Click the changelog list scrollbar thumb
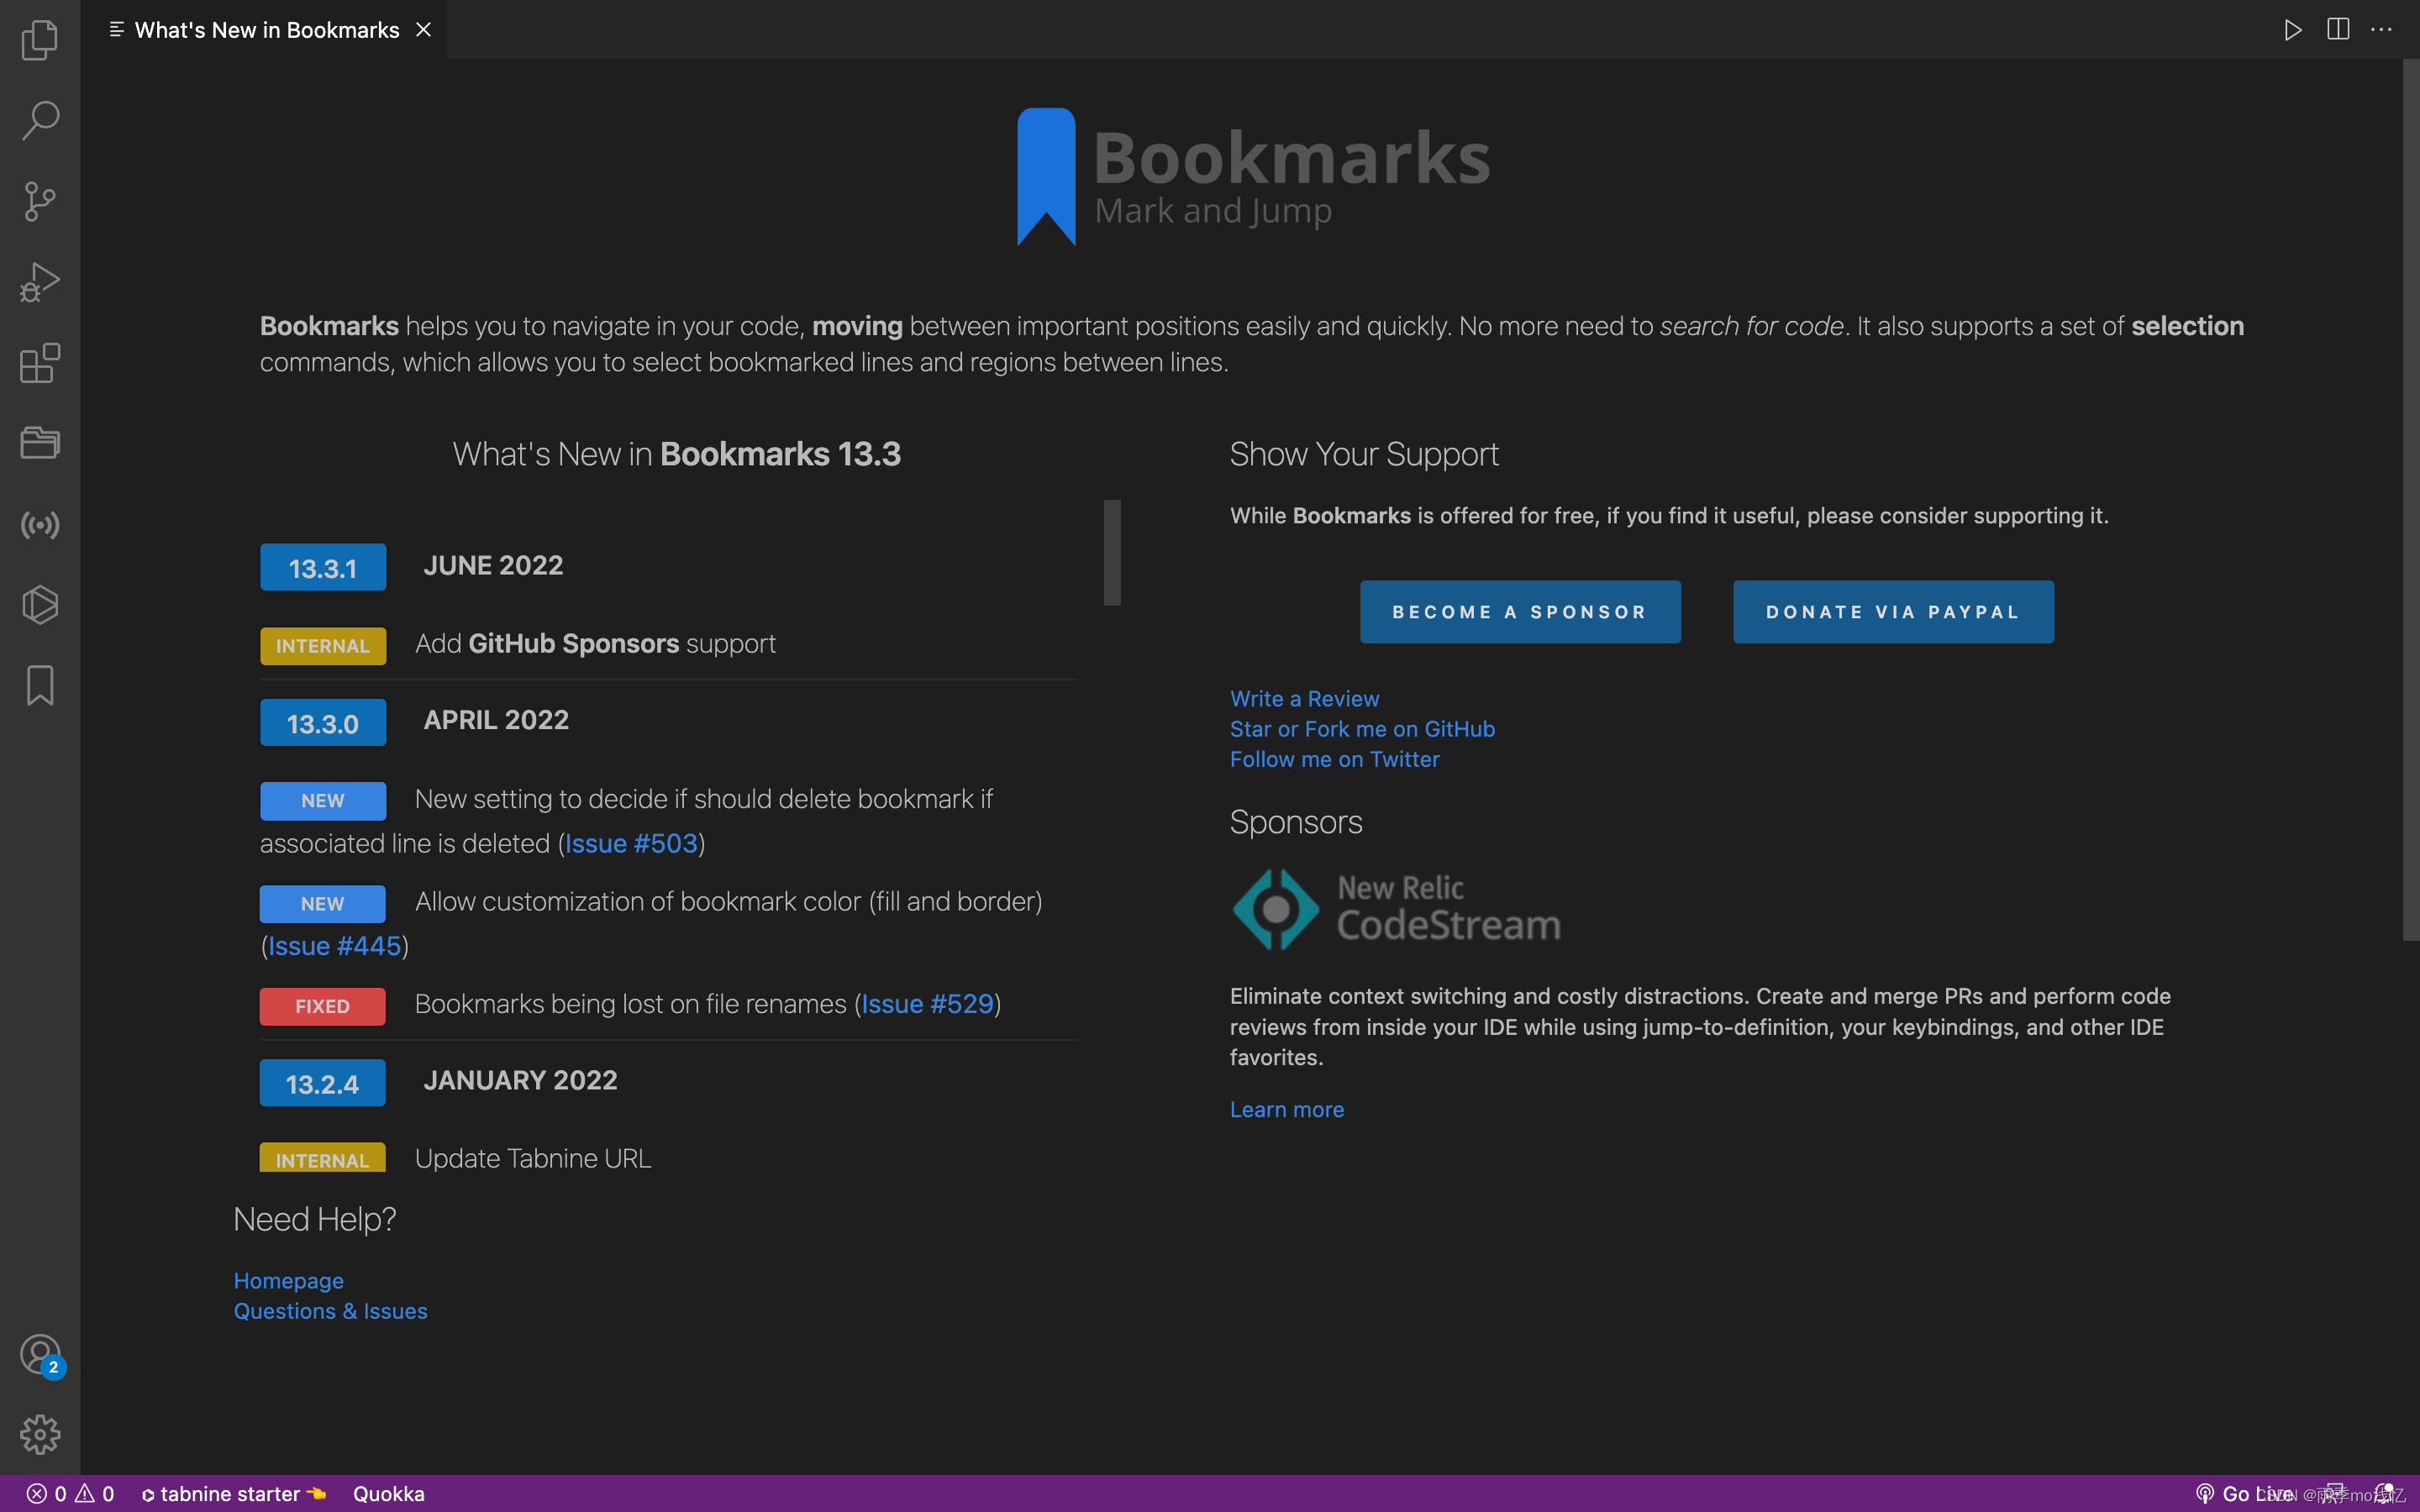 (x=1111, y=552)
